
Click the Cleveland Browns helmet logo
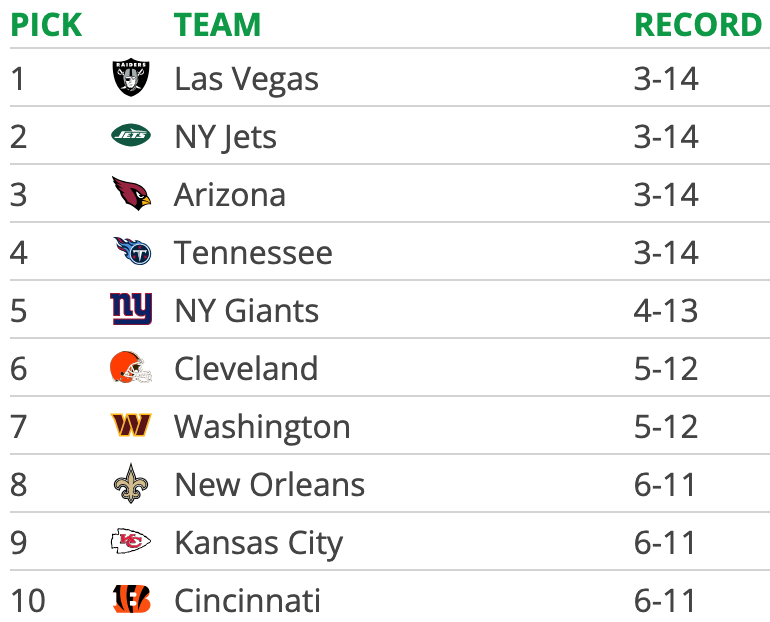(131, 368)
